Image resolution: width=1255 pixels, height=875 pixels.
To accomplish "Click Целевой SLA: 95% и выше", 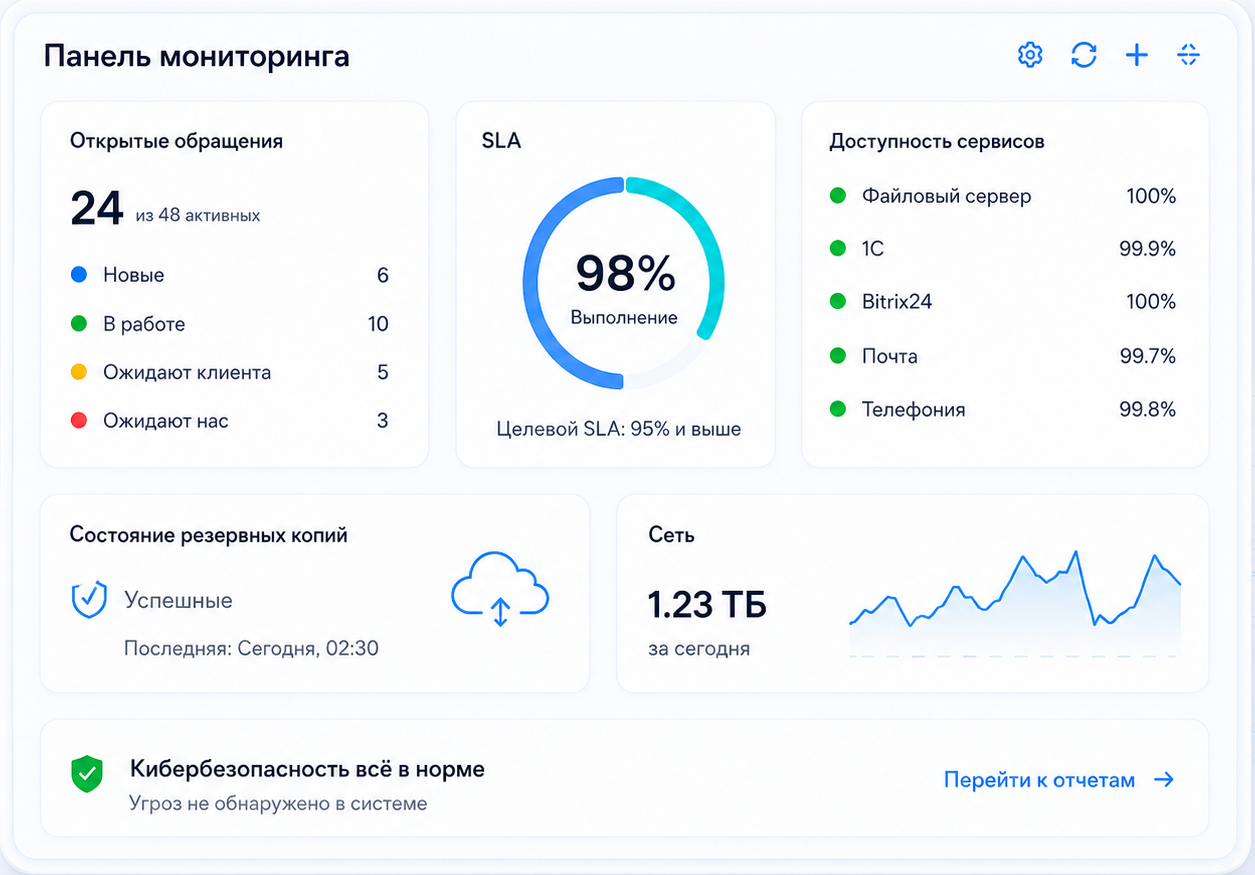I will [x=619, y=429].
